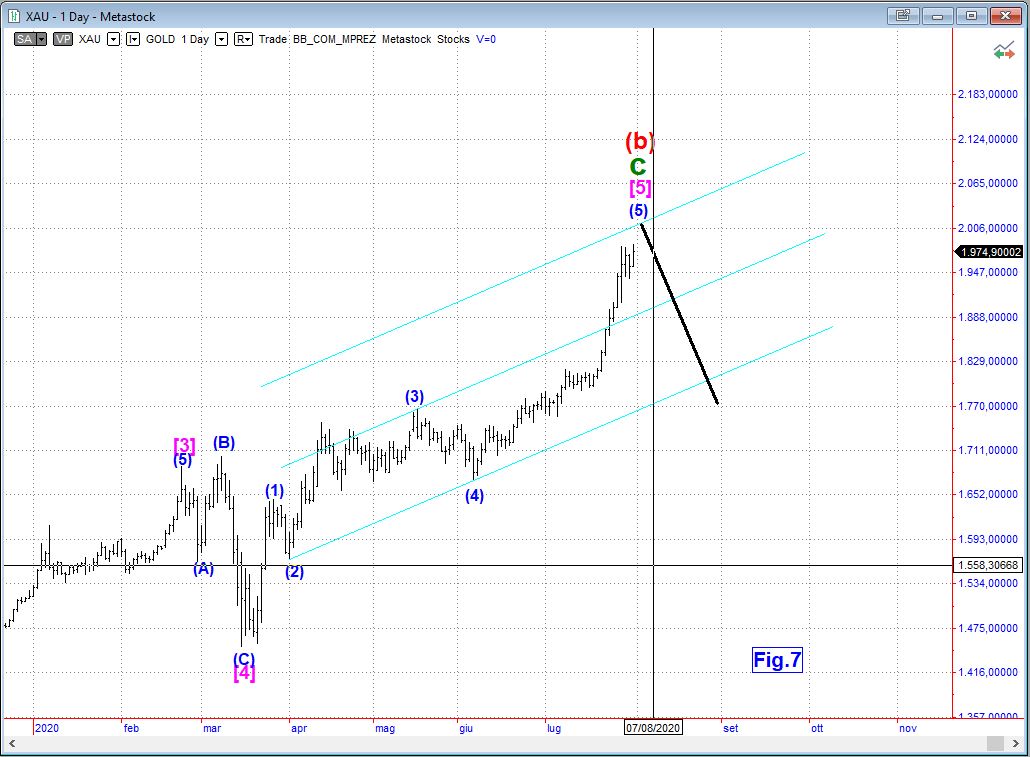Click the 1.416,00000 price axis label

[987, 672]
